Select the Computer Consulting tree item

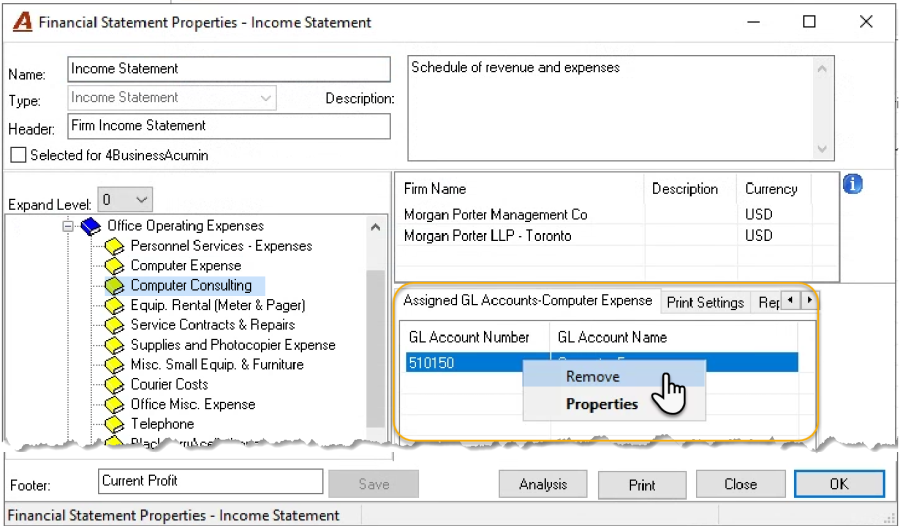click(x=191, y=285)
